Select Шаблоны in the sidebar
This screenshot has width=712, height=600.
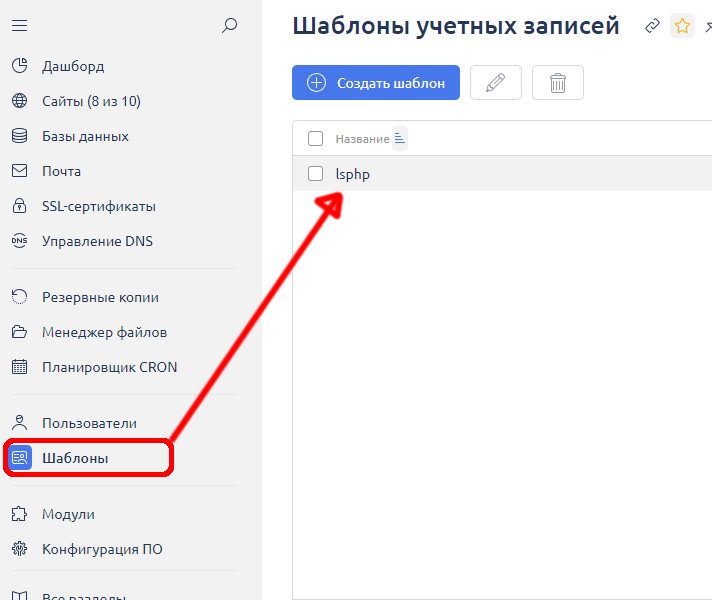tap(75, 458)
